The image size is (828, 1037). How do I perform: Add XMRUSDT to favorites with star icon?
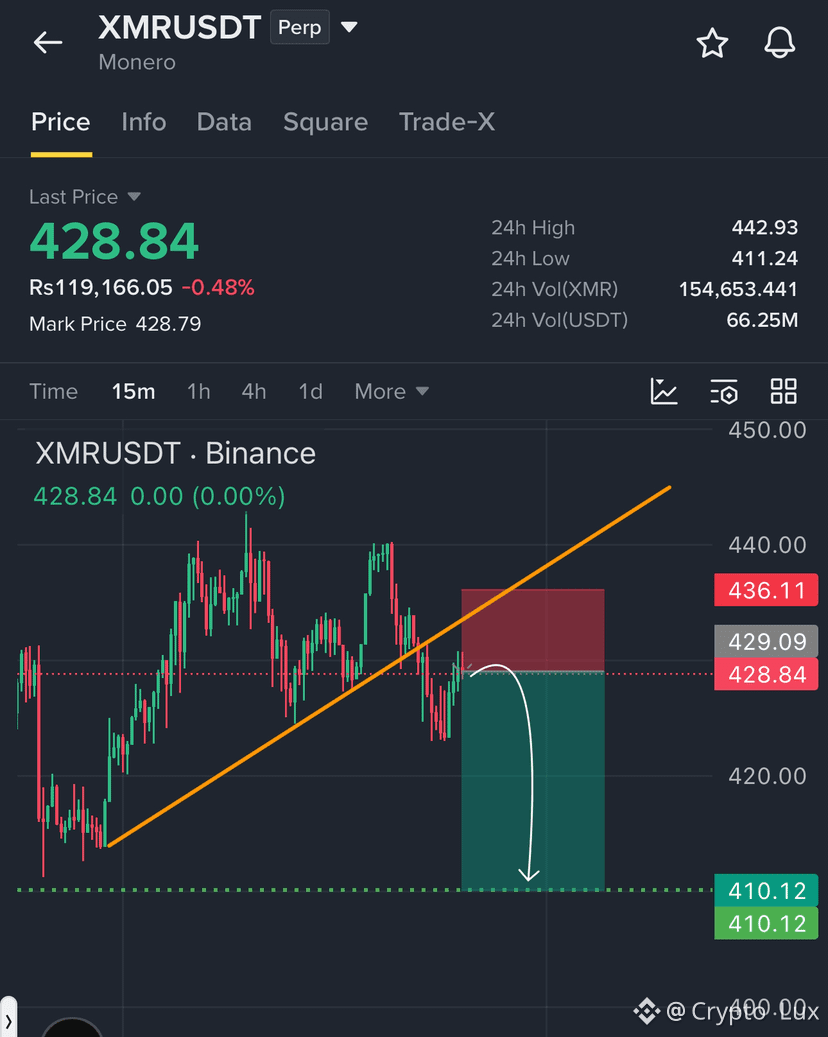click(712, 43)
